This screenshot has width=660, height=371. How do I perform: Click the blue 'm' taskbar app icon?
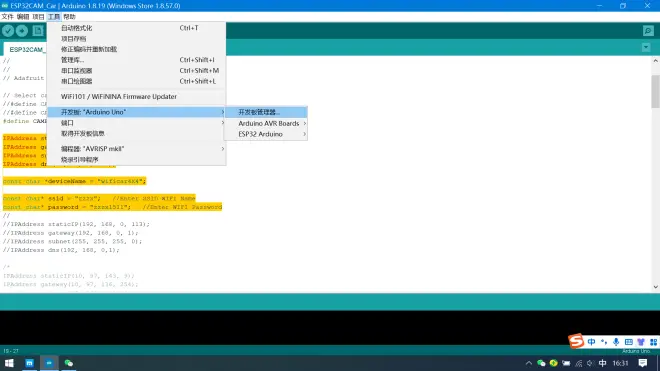tap(29, 363)
